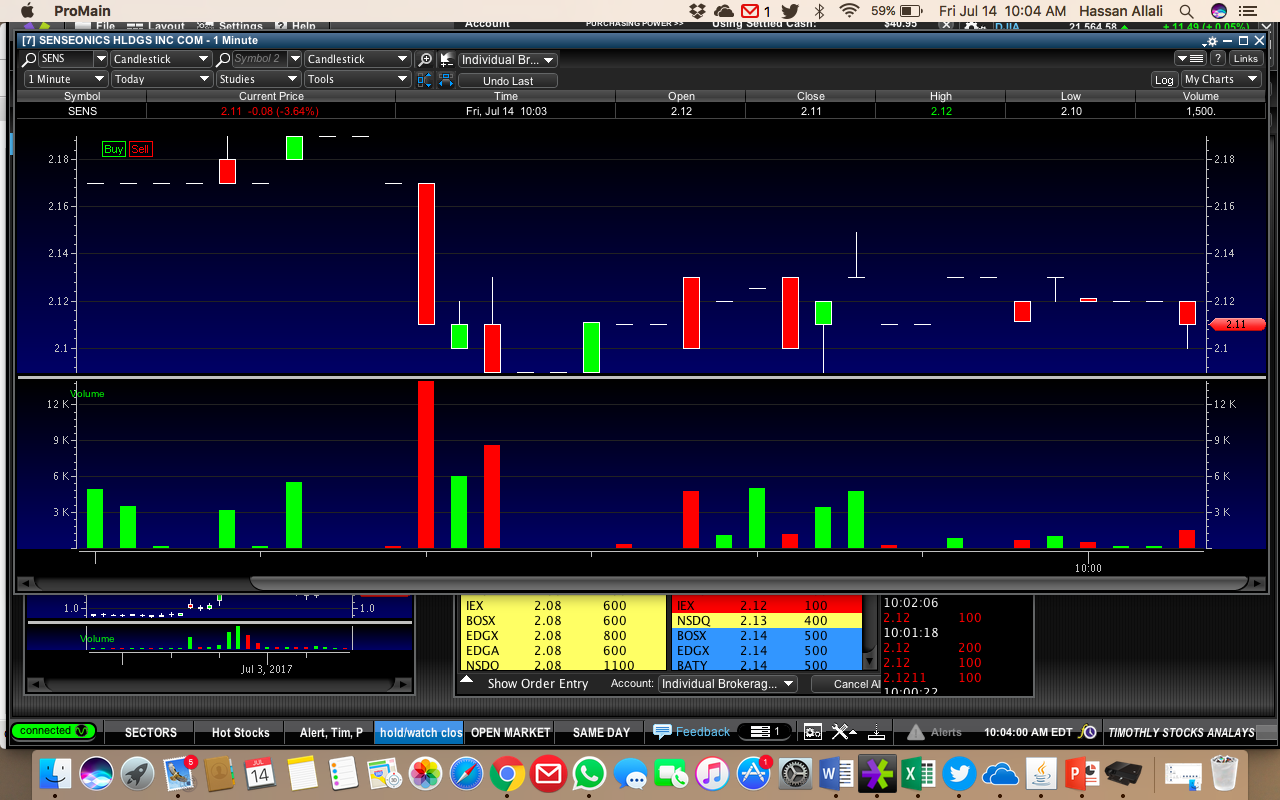Click the Alerts warning triangle icon
1280x800 pixels.
point(916,732)
